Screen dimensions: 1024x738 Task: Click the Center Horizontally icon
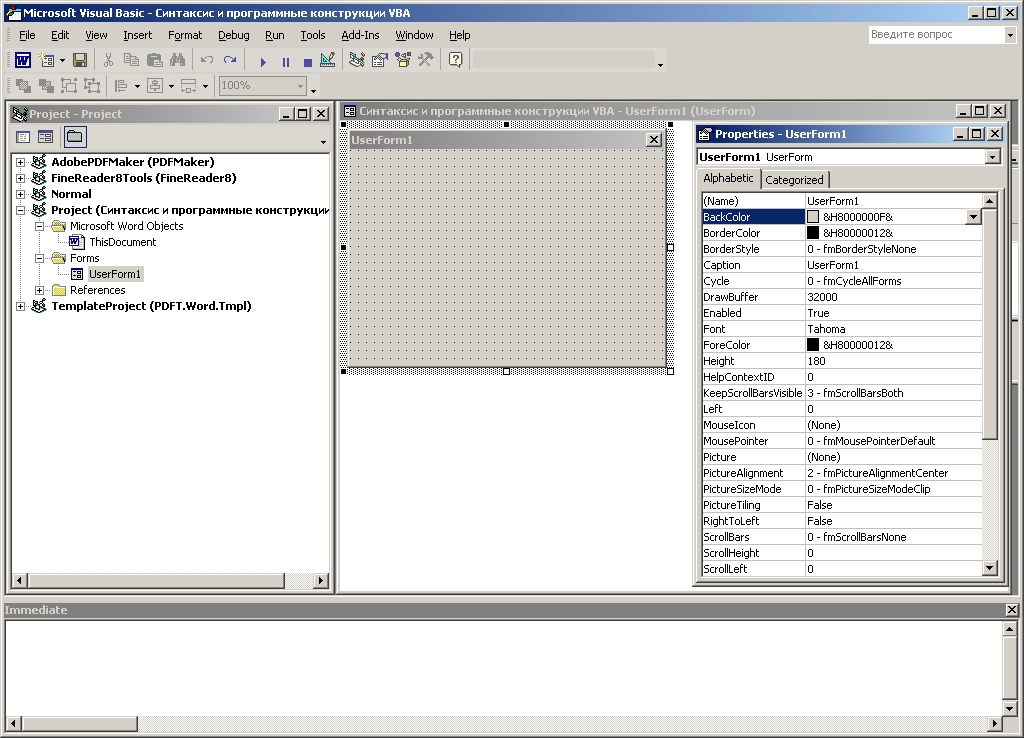[x=155, y=86]
